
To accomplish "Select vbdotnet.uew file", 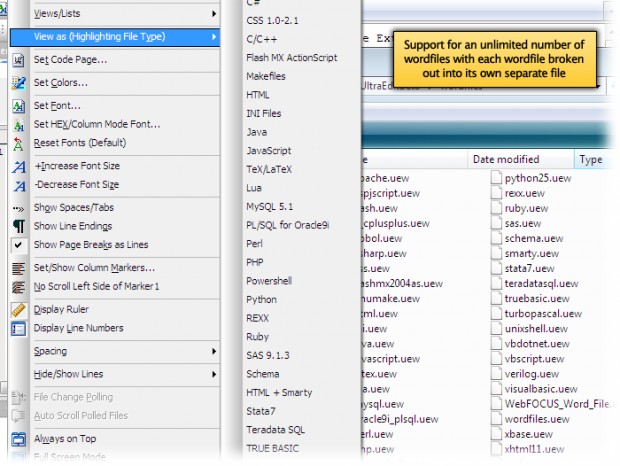I will (537, 344).
